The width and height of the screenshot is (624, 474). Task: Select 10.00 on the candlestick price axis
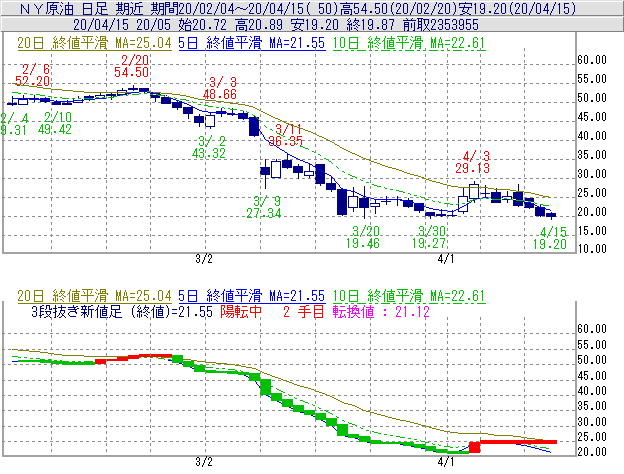[x=592, y=249]
